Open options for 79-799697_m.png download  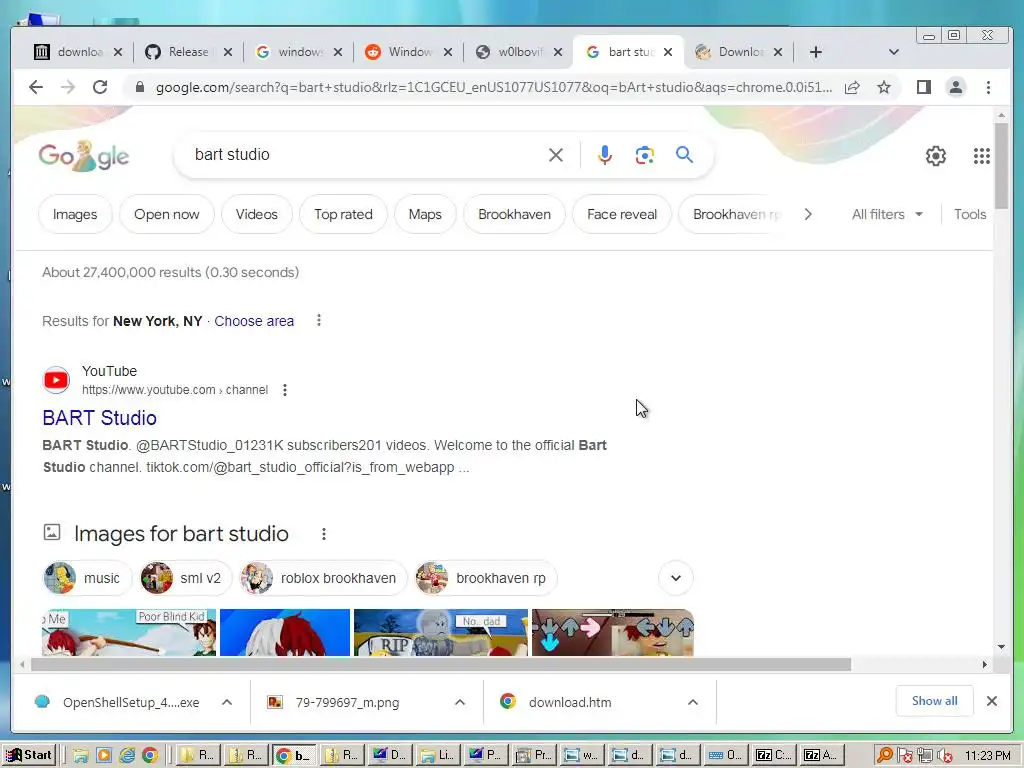[460, 702]
